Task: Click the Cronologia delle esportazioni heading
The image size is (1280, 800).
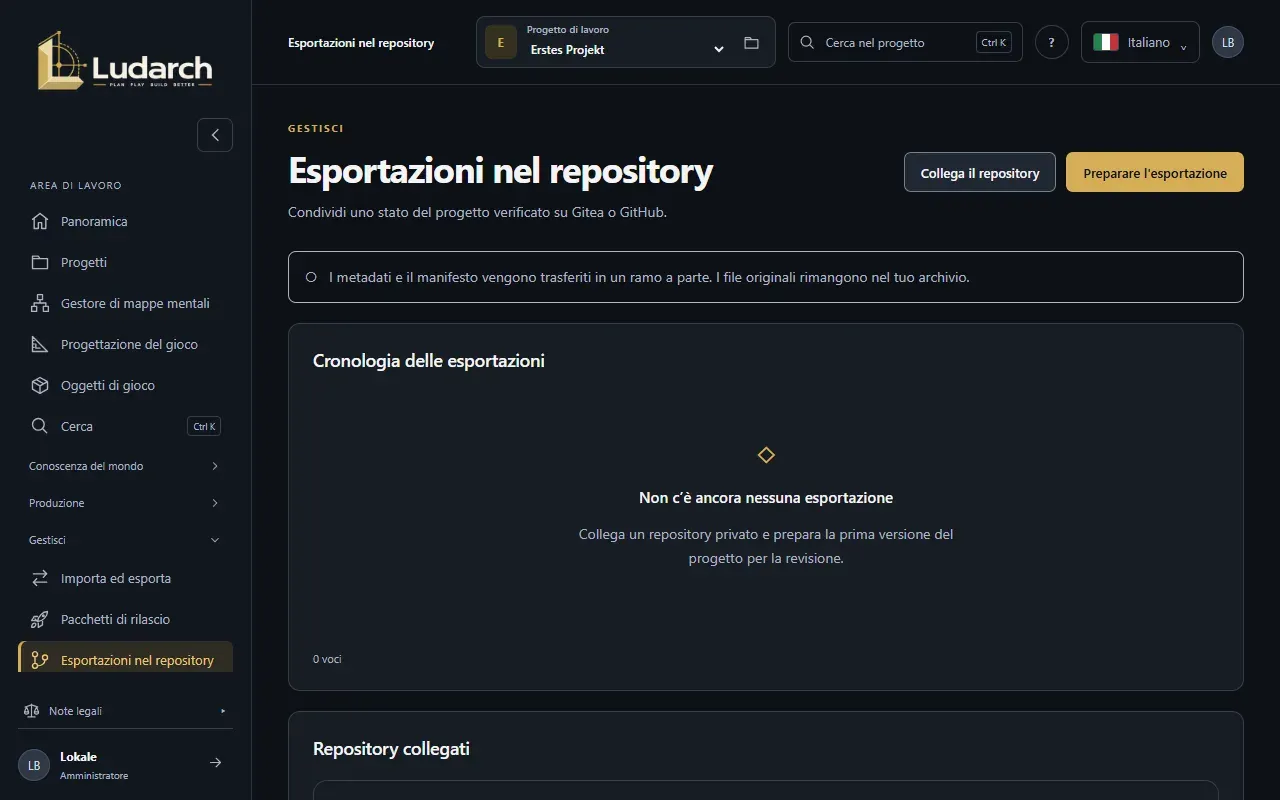Action: click(x=429, y=361)
